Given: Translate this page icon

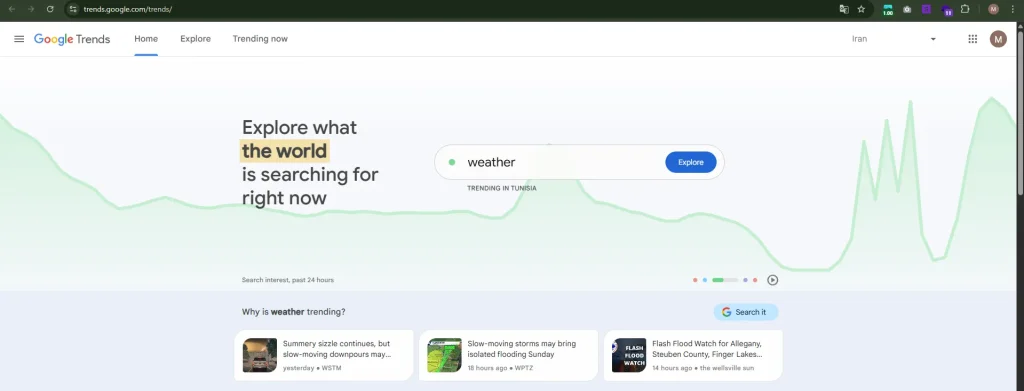Looking at the screenshot, I should coord(844,9).
